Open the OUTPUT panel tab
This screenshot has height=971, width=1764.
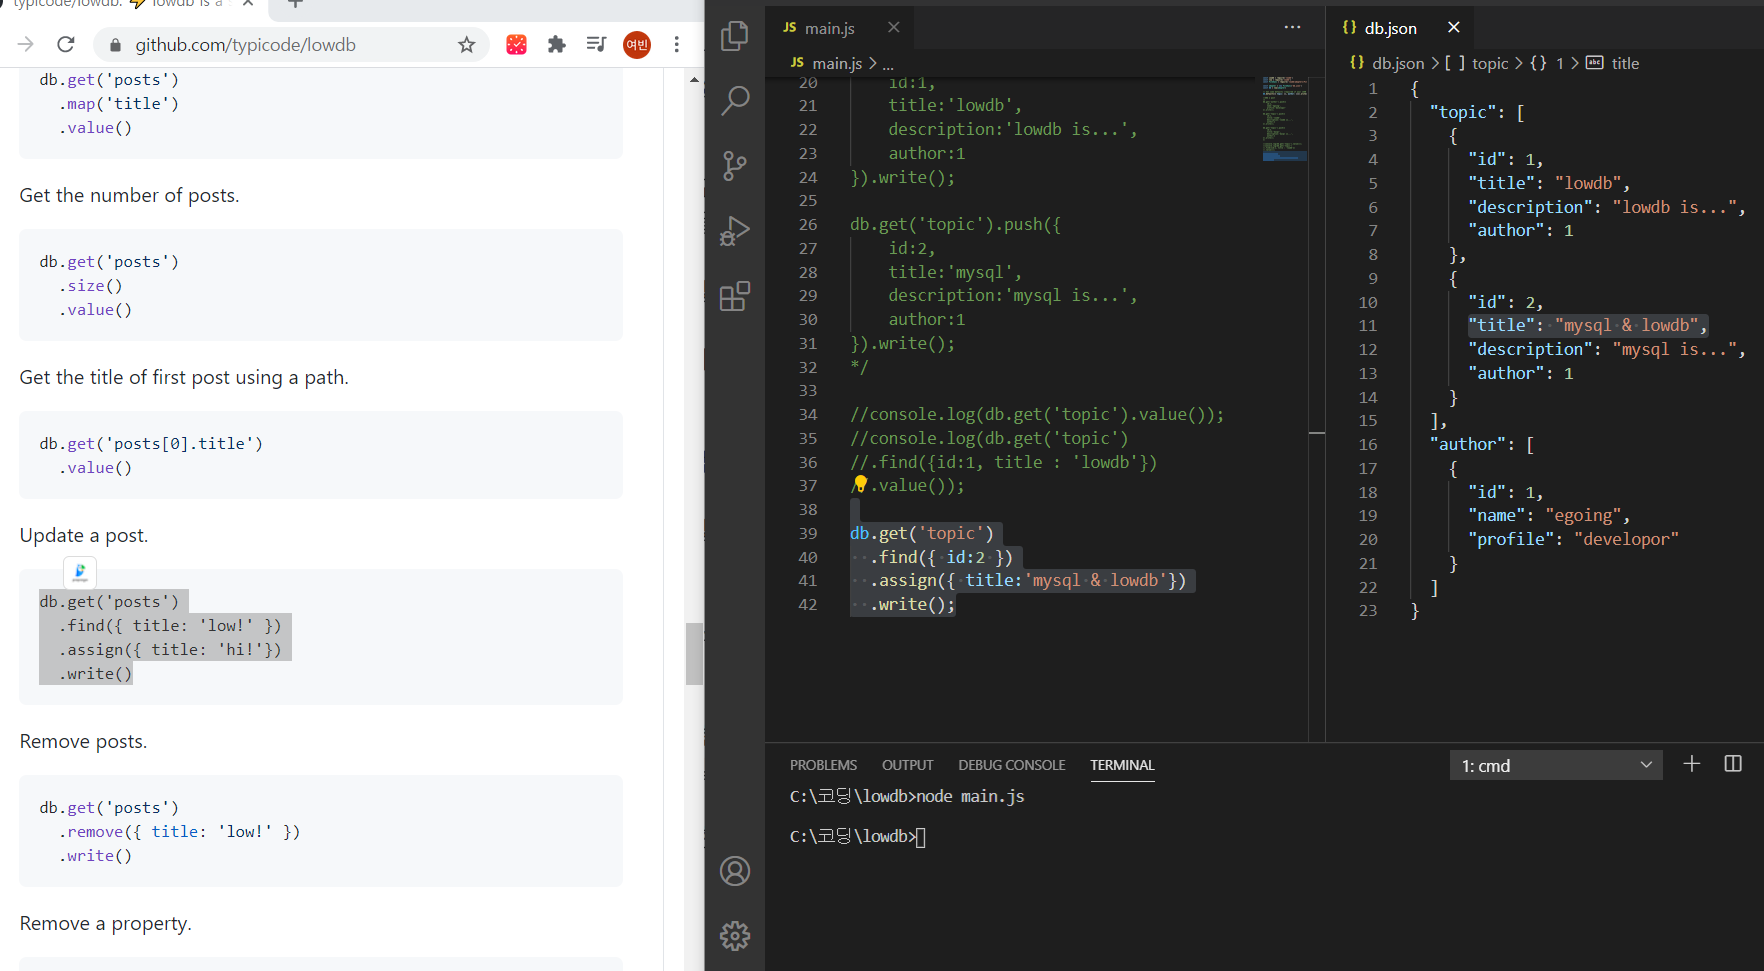907,765
